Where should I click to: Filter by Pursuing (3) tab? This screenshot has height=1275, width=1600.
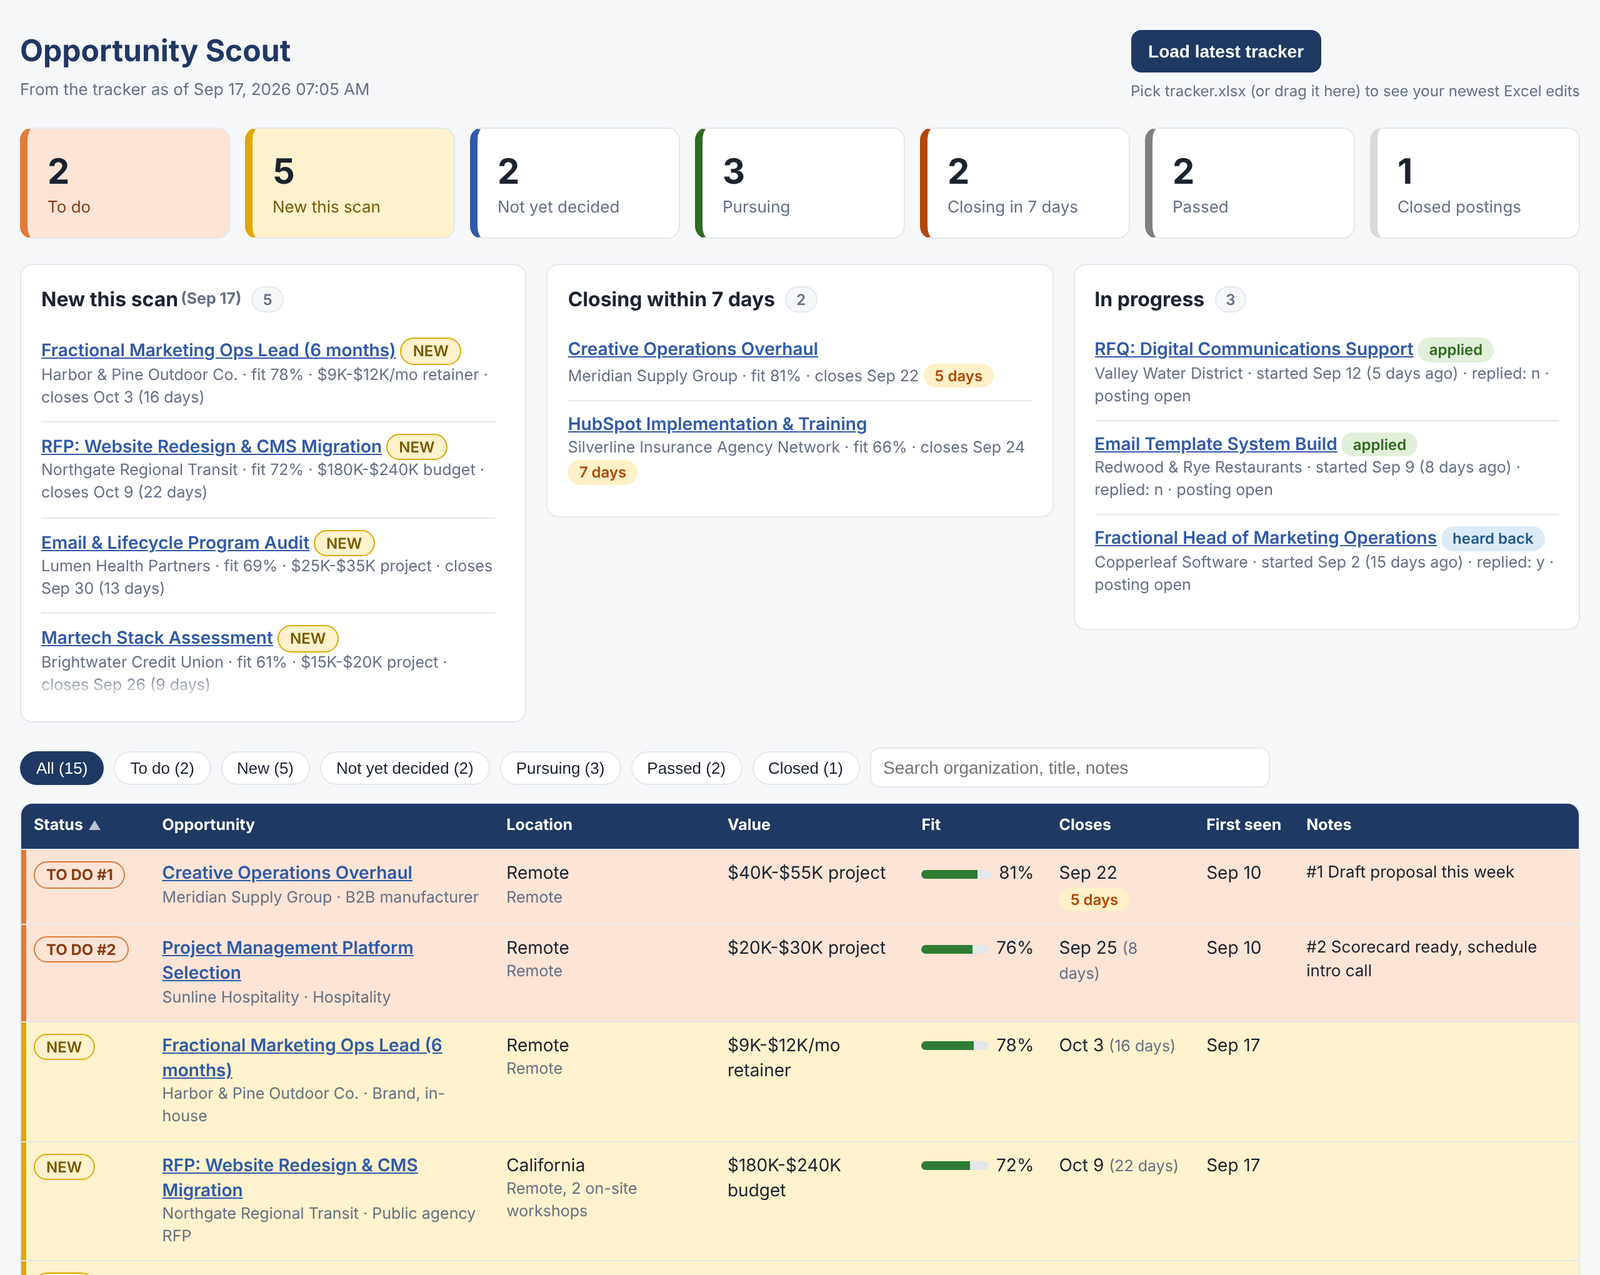click(x=560, y=768)
